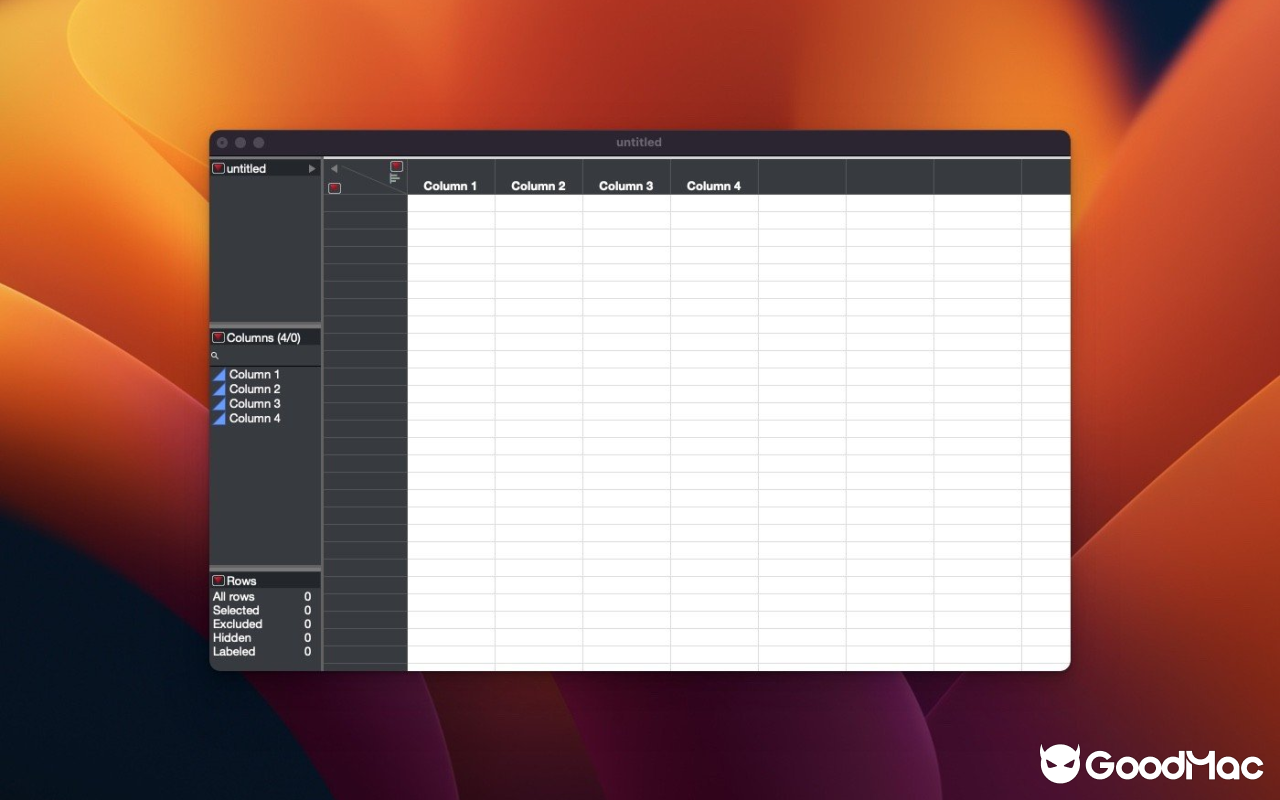
Task: Open the Column 2 modeling type dropdown
Action: (x=218, y=389)
